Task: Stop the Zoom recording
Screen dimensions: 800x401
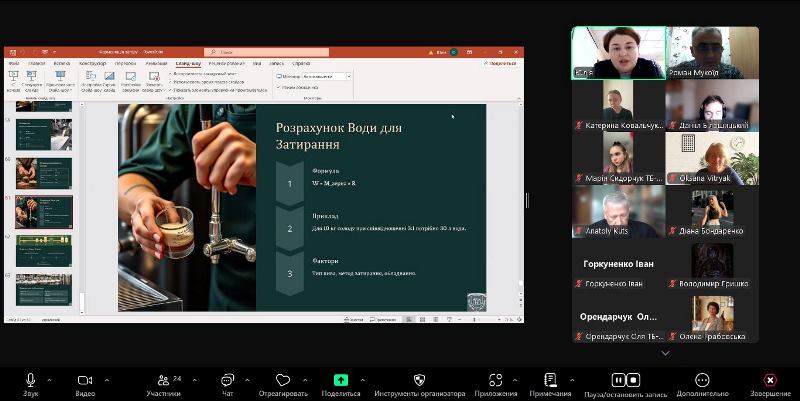Action: 633,380
